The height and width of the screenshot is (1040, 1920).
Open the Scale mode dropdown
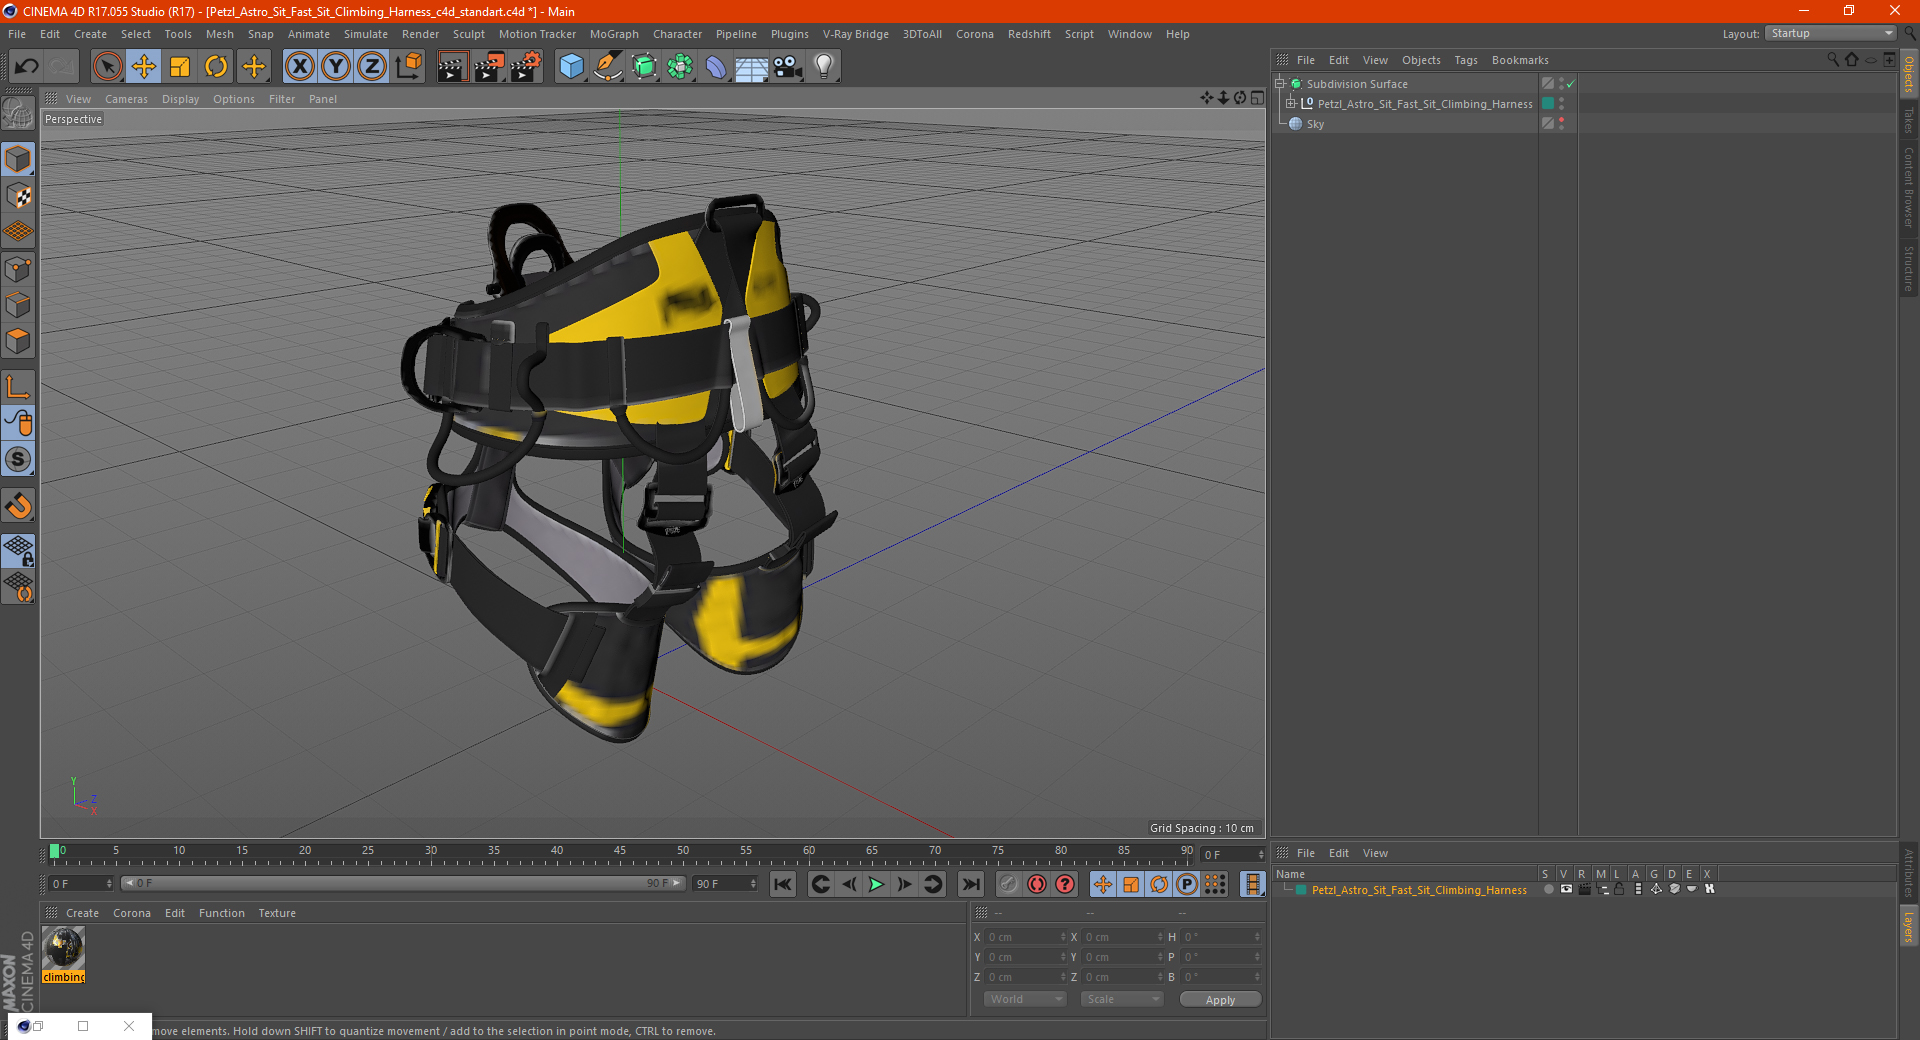point(1122,999)
